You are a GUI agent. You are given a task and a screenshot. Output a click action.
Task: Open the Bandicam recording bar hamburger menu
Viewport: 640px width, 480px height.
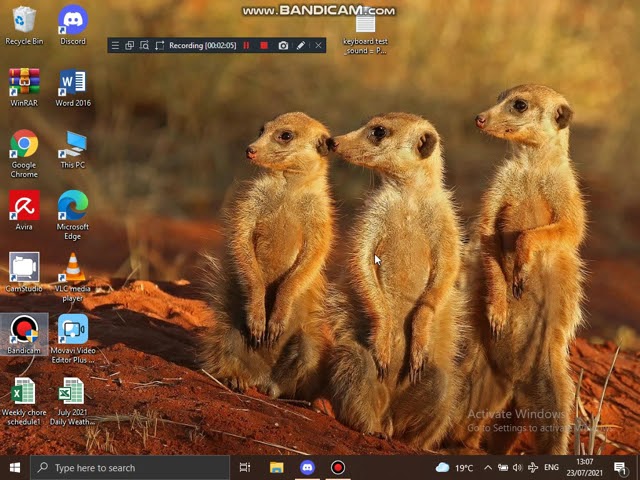[x=116, y=45]
